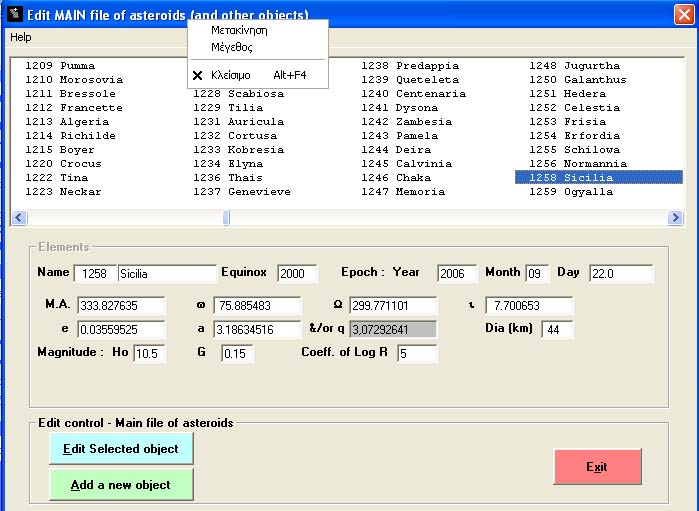Click the M.A. field 333.827635

coord(121,305)
